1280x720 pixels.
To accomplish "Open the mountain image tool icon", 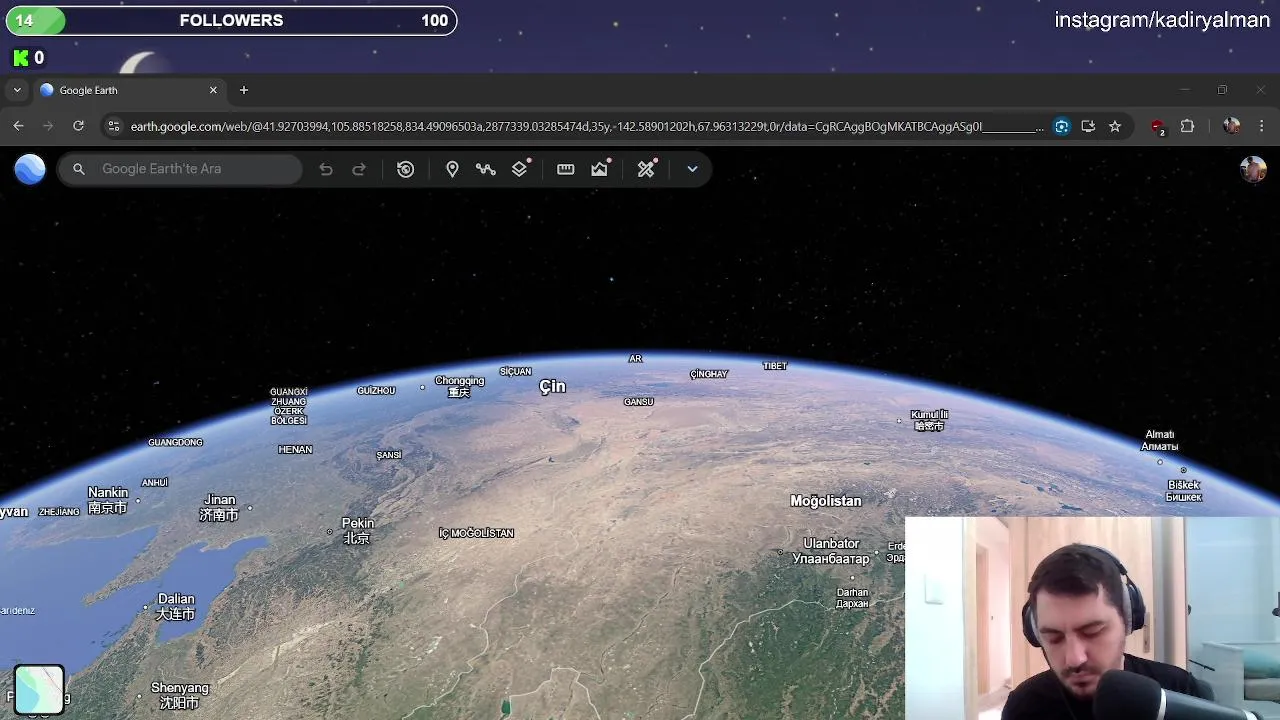I will [600, 169].
